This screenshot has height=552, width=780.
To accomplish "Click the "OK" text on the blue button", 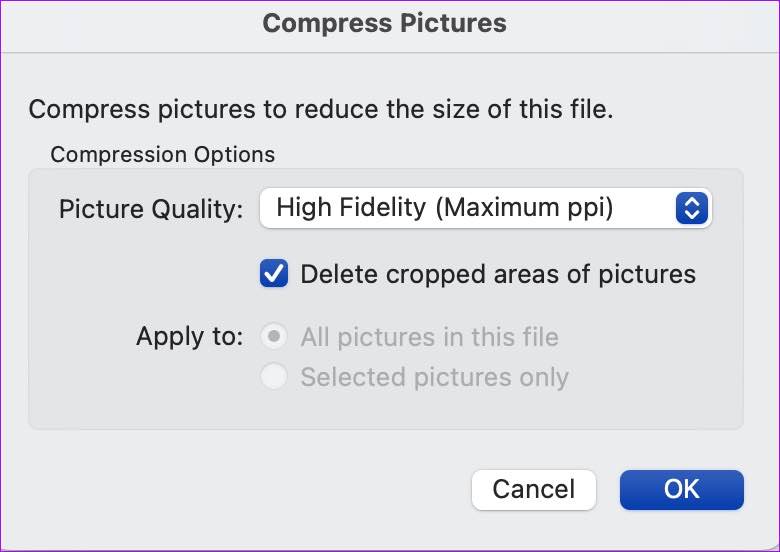I will click(682, 489).
